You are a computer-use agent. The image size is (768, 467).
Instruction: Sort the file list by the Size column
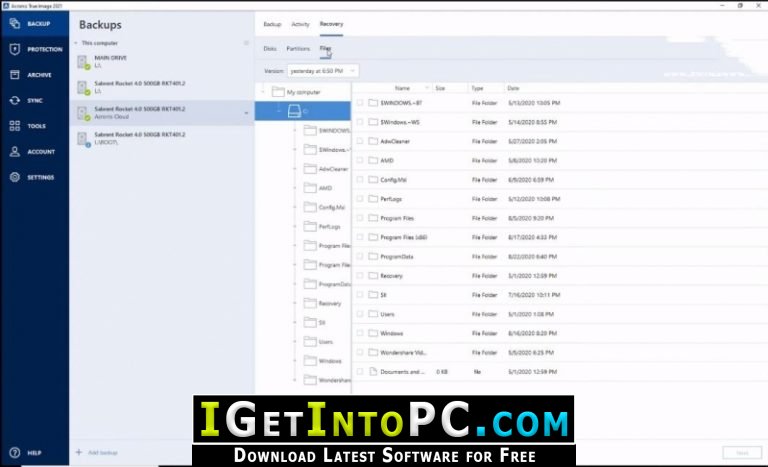(x=440, y=88)
